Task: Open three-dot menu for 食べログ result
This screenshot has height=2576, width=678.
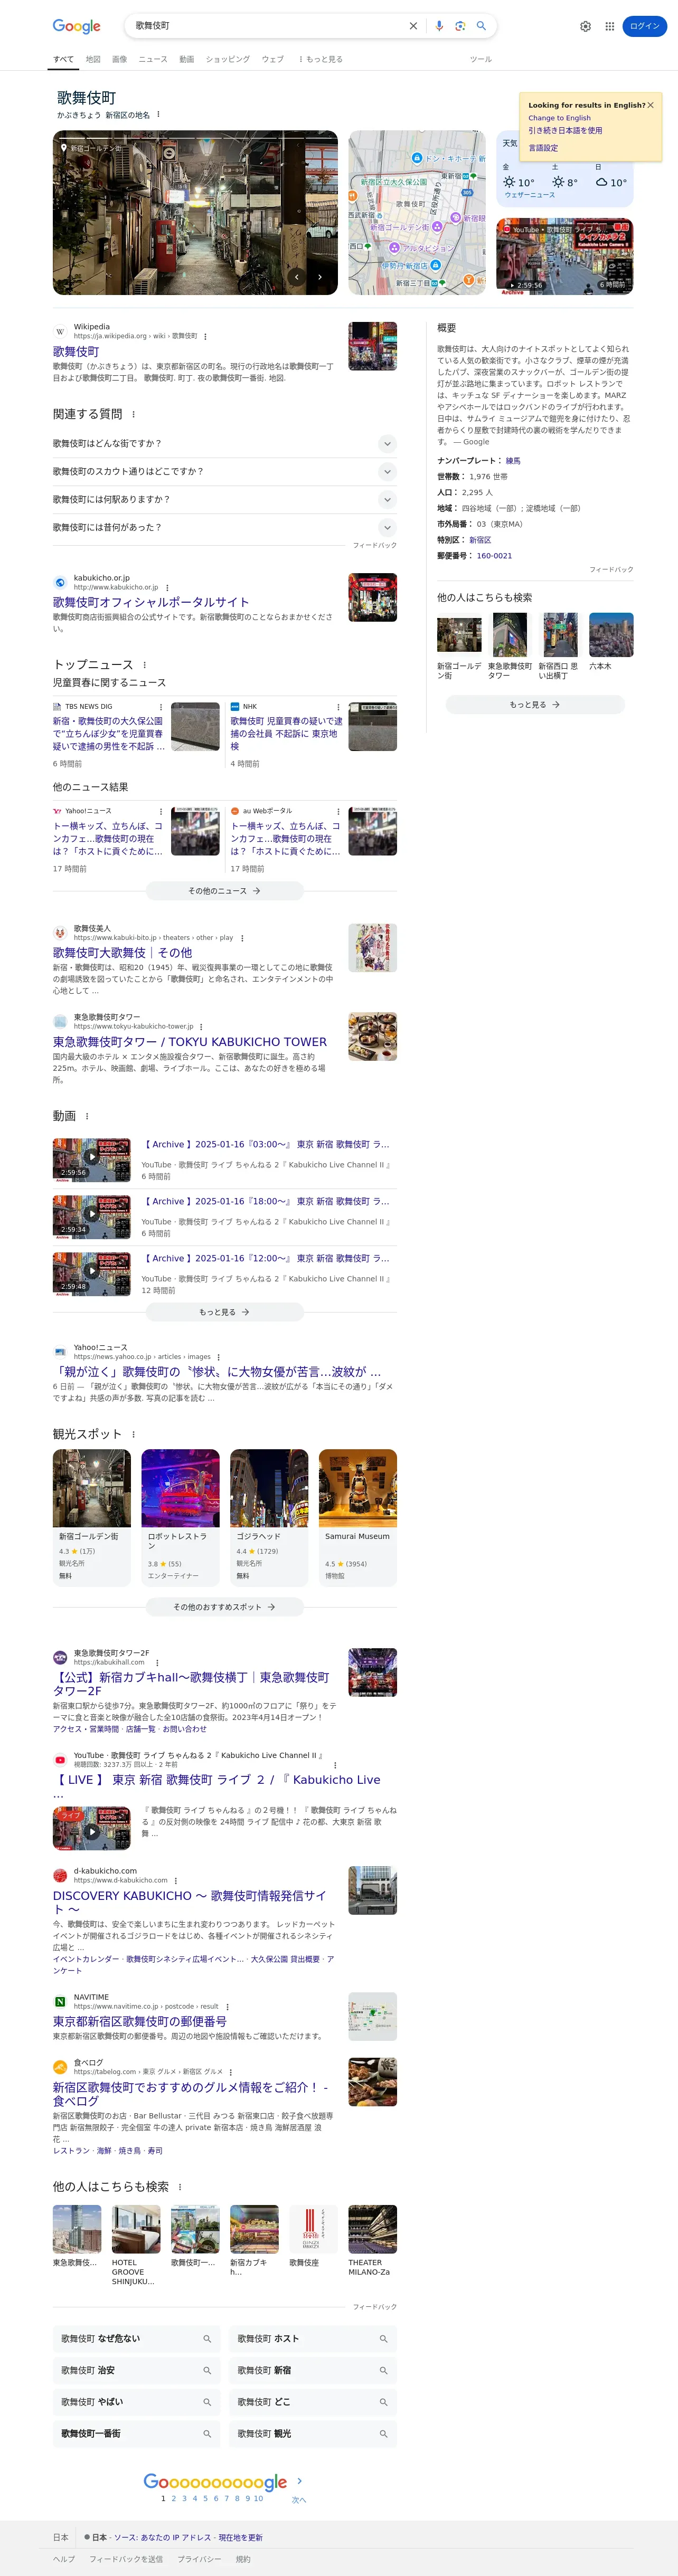Action: 231,2071
